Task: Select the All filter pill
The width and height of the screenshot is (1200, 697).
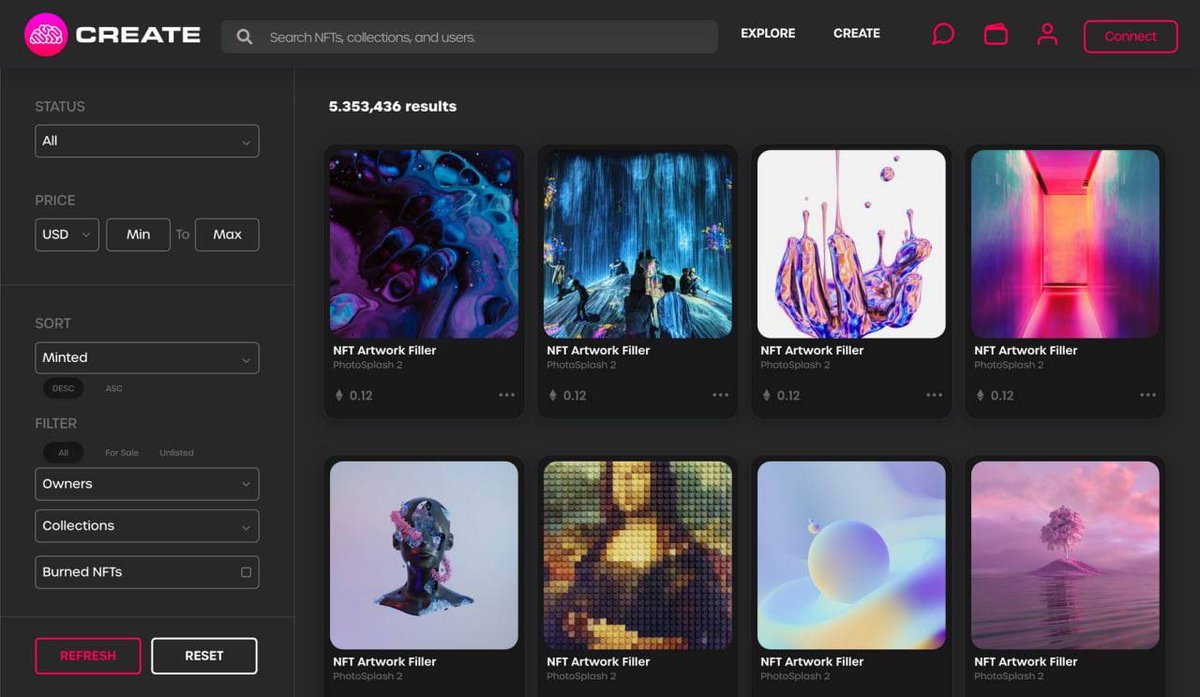Action: [x=63, y=453]
